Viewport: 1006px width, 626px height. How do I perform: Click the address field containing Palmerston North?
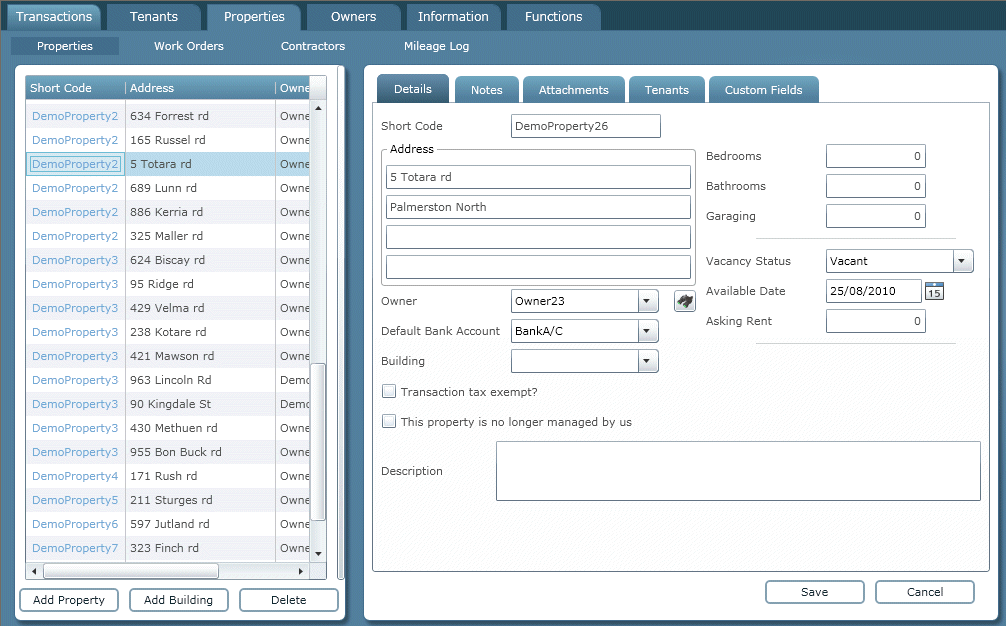click(x=538, y=207)
